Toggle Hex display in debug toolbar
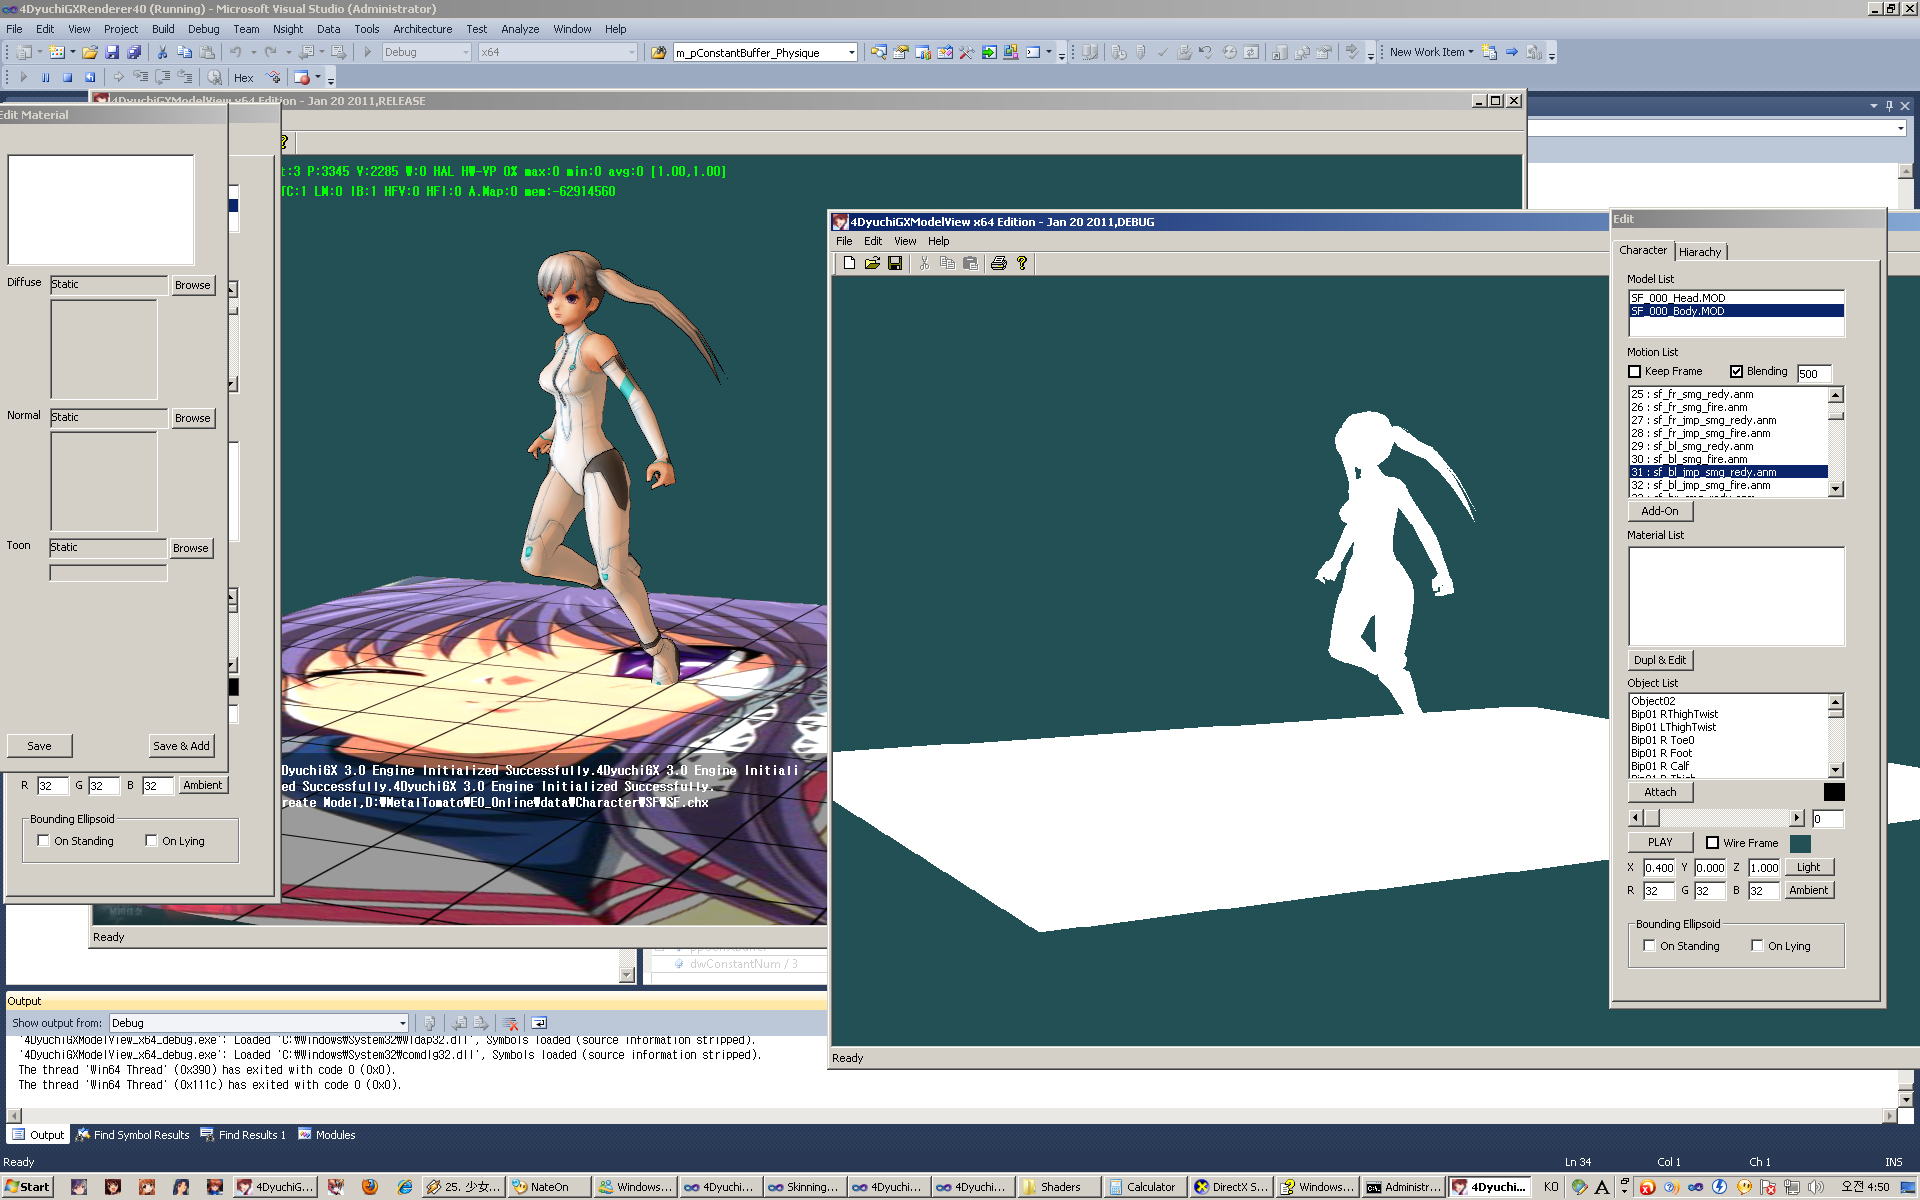1920x1200 pixels. pos(243,77)
